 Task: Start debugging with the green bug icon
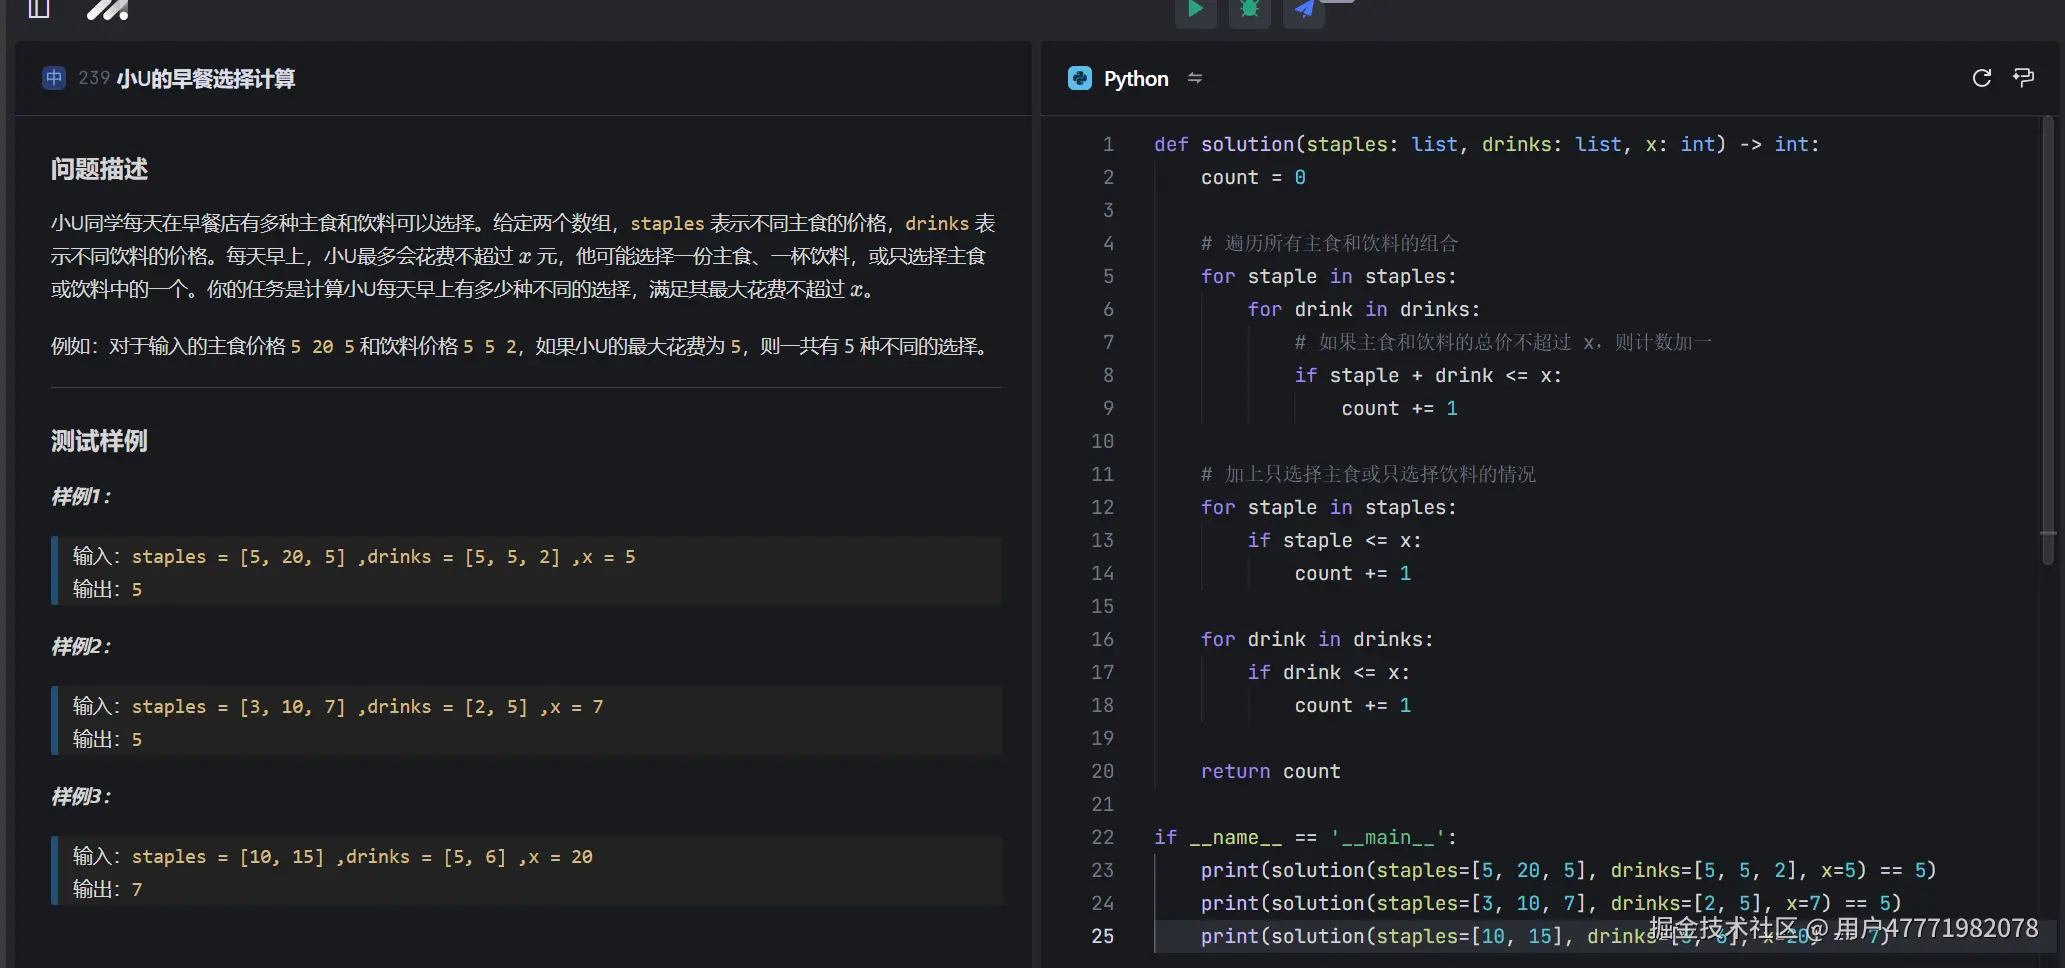[x=1249, y=10]
